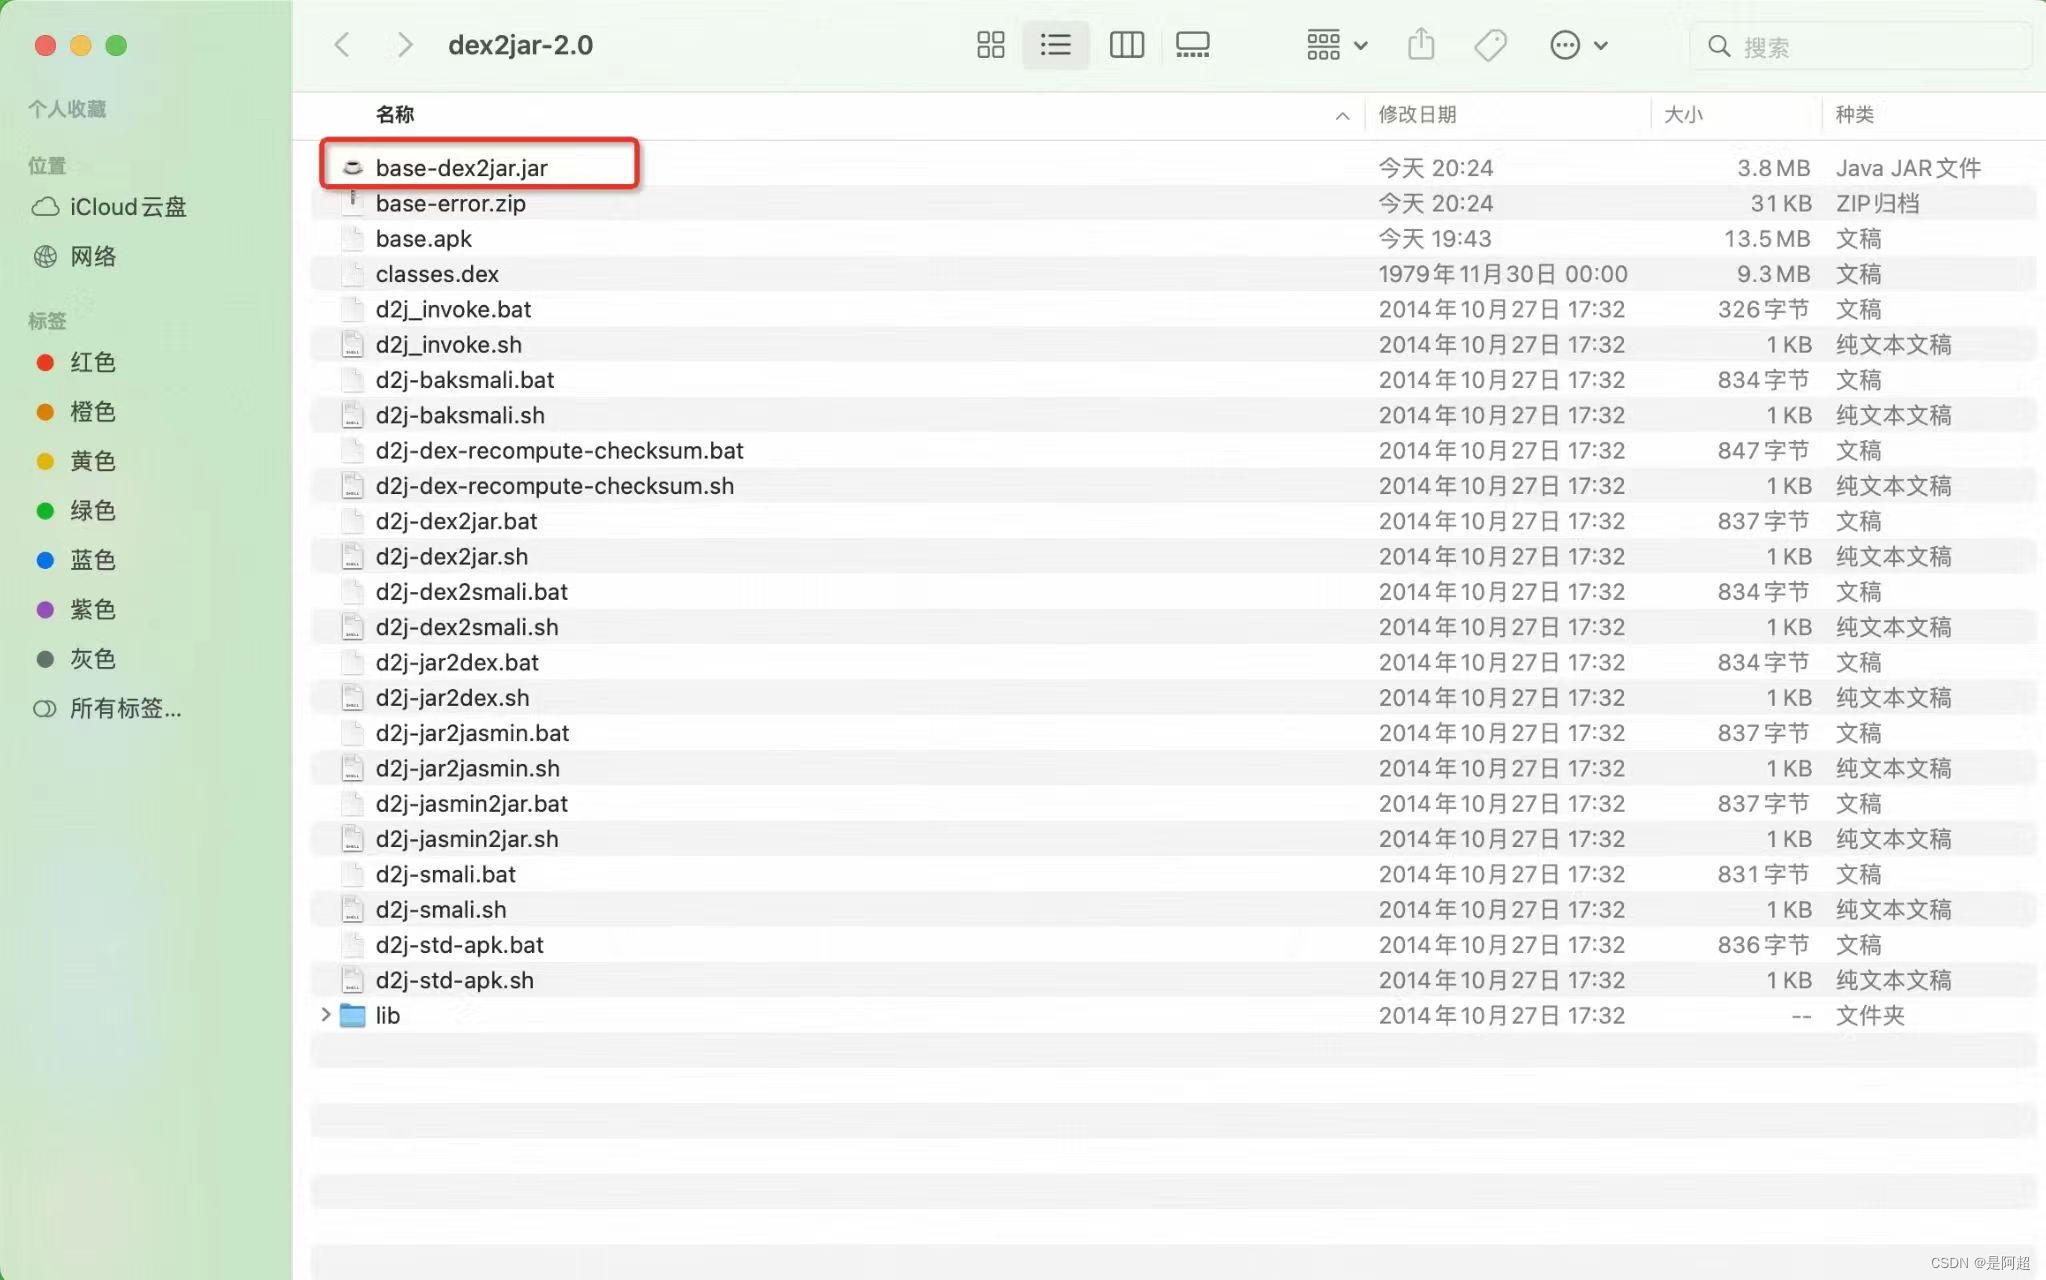This screenshot has width=2046, height=1280.
Task: Select the 红色 tag
Action: pyautogui.click(x=75, y=362)
